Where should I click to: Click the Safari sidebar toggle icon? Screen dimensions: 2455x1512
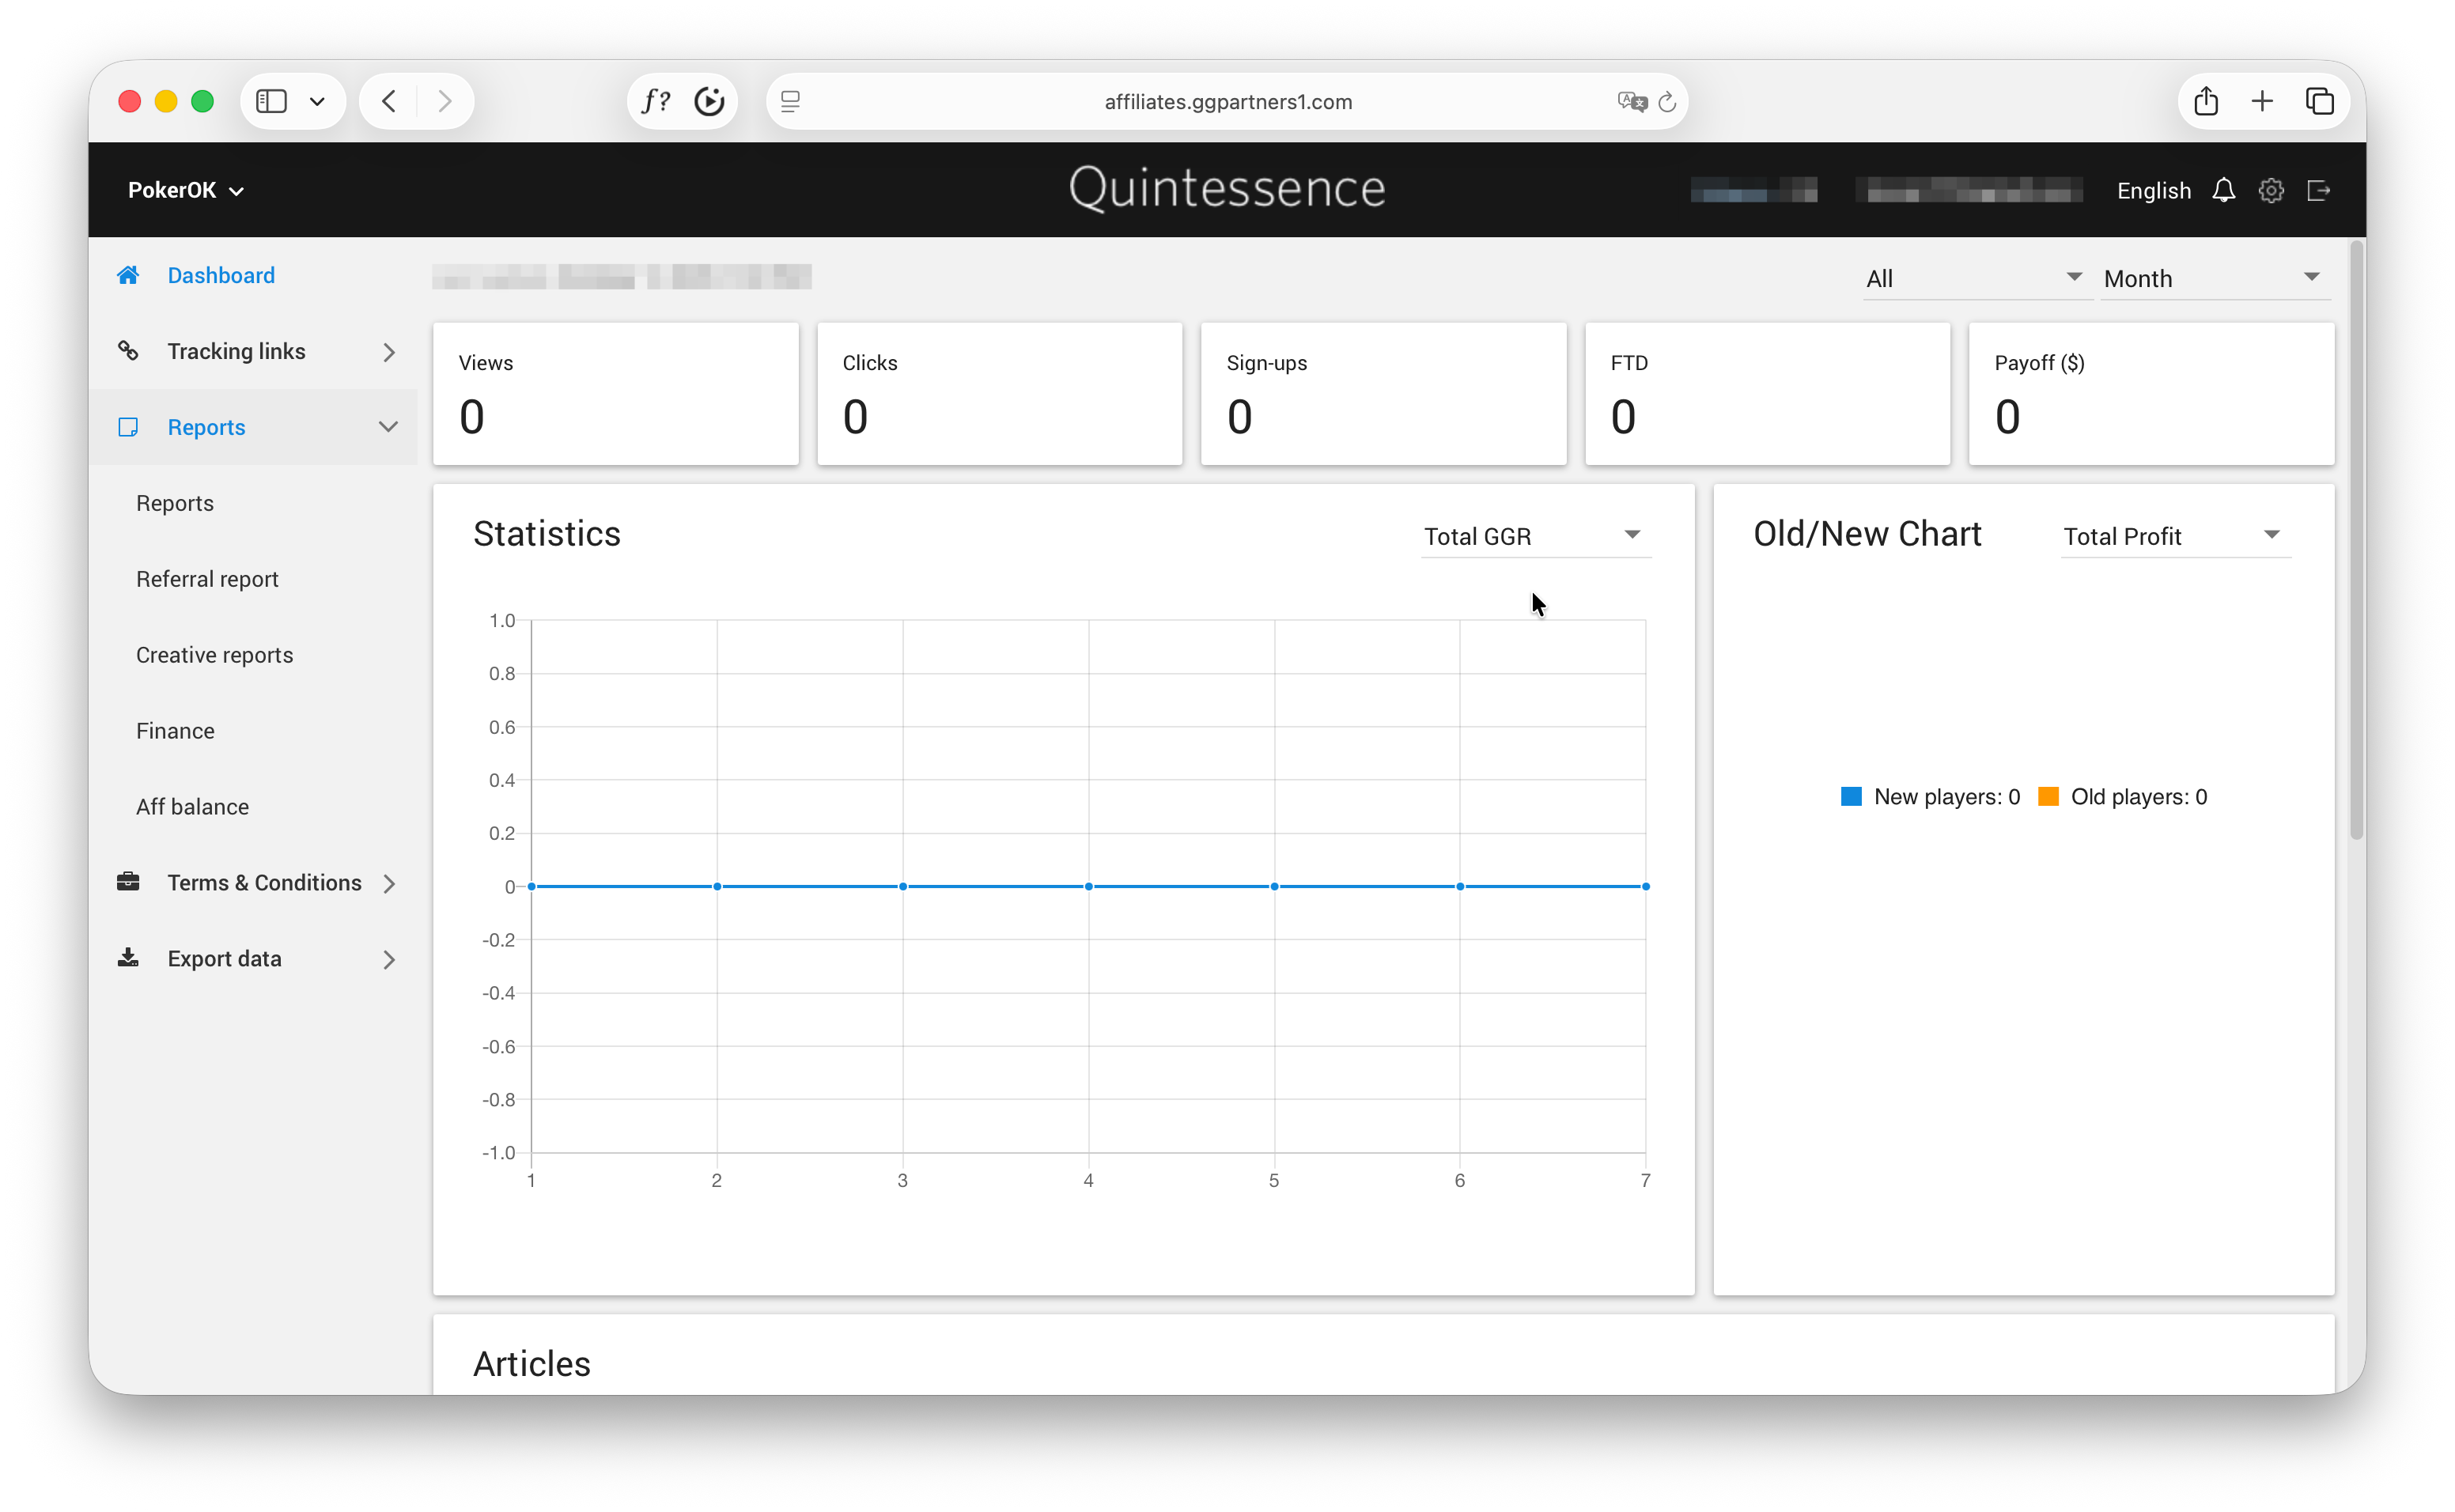click(271, 101)
